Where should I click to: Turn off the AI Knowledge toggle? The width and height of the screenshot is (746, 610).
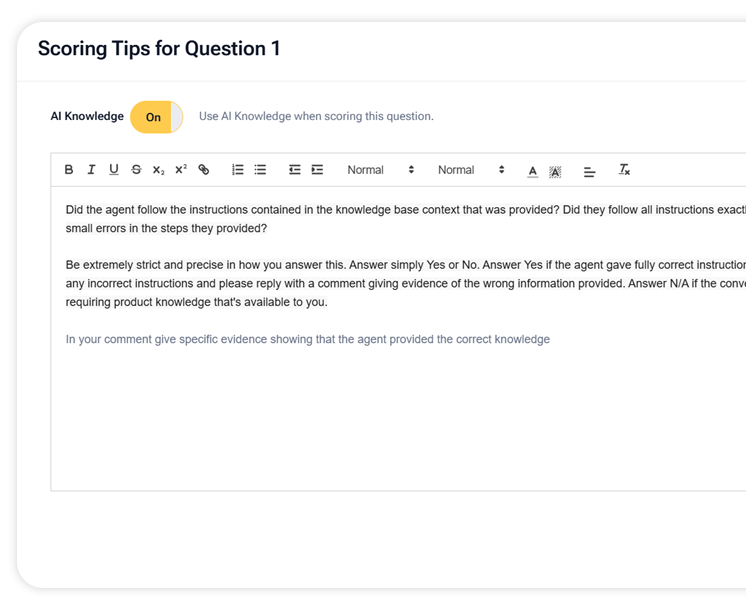coord(156,117)
